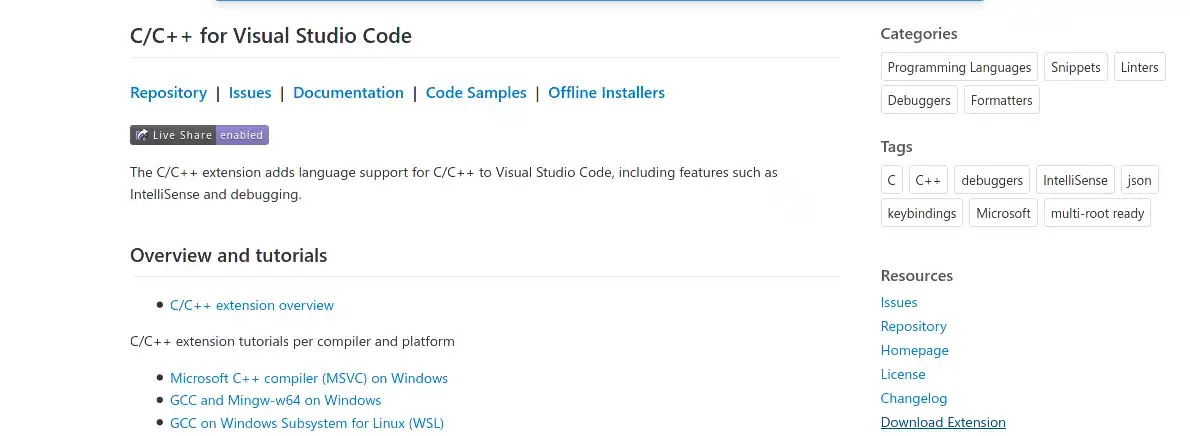Select the Snippets category tag
The height and width of the screenshot is (436, 1190).
1075,67
